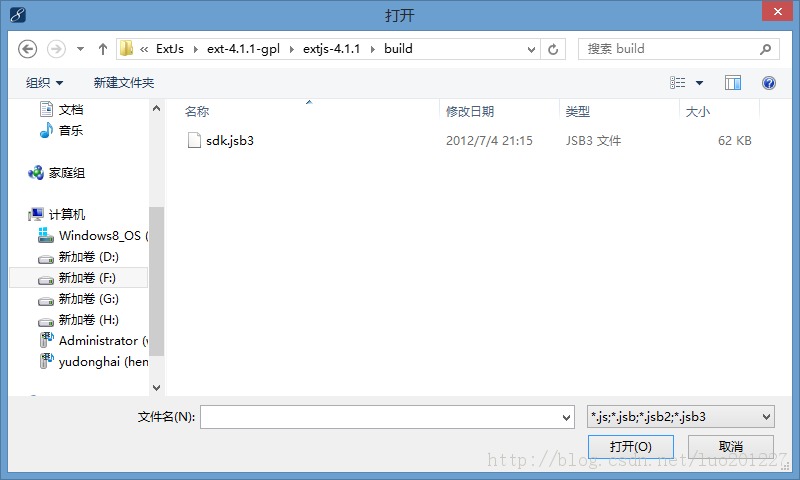Click 新建文件夹 to create folder

(124, 83)
